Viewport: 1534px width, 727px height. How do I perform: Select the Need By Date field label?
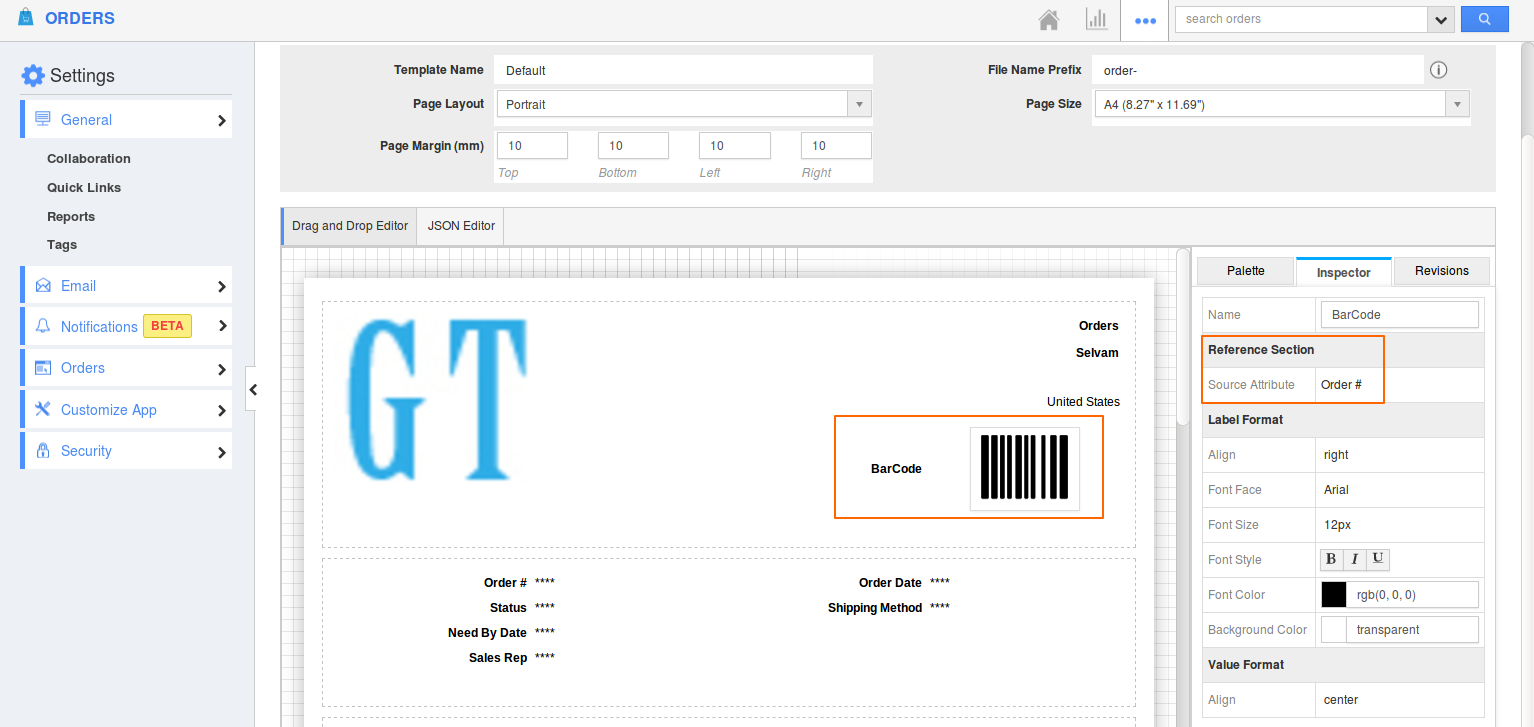[487, 633]
